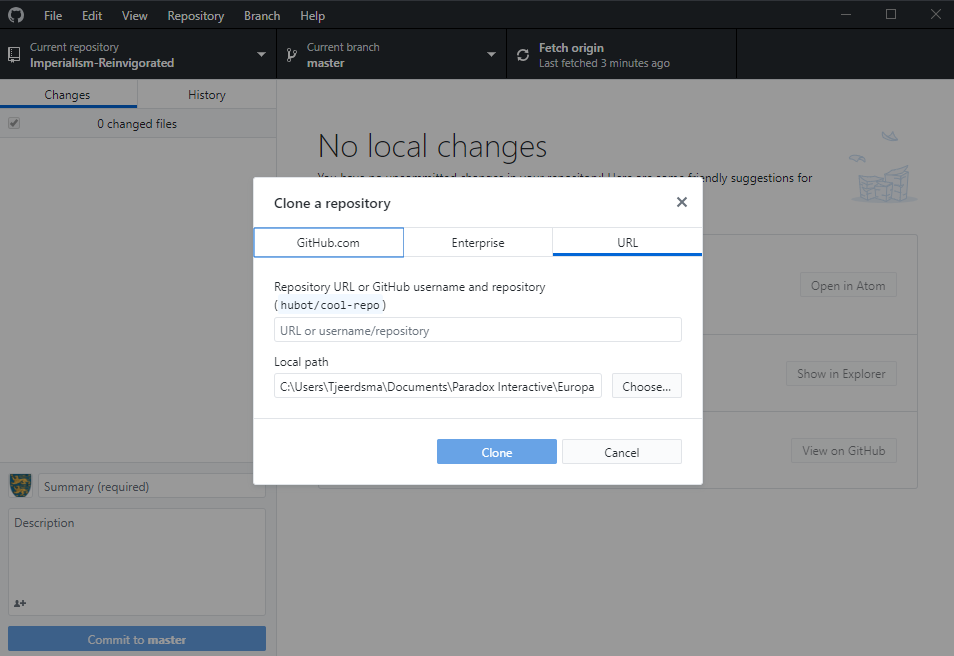
Task: Click the Cancel button
Action: pyautogui.click(x=622, y=452)
